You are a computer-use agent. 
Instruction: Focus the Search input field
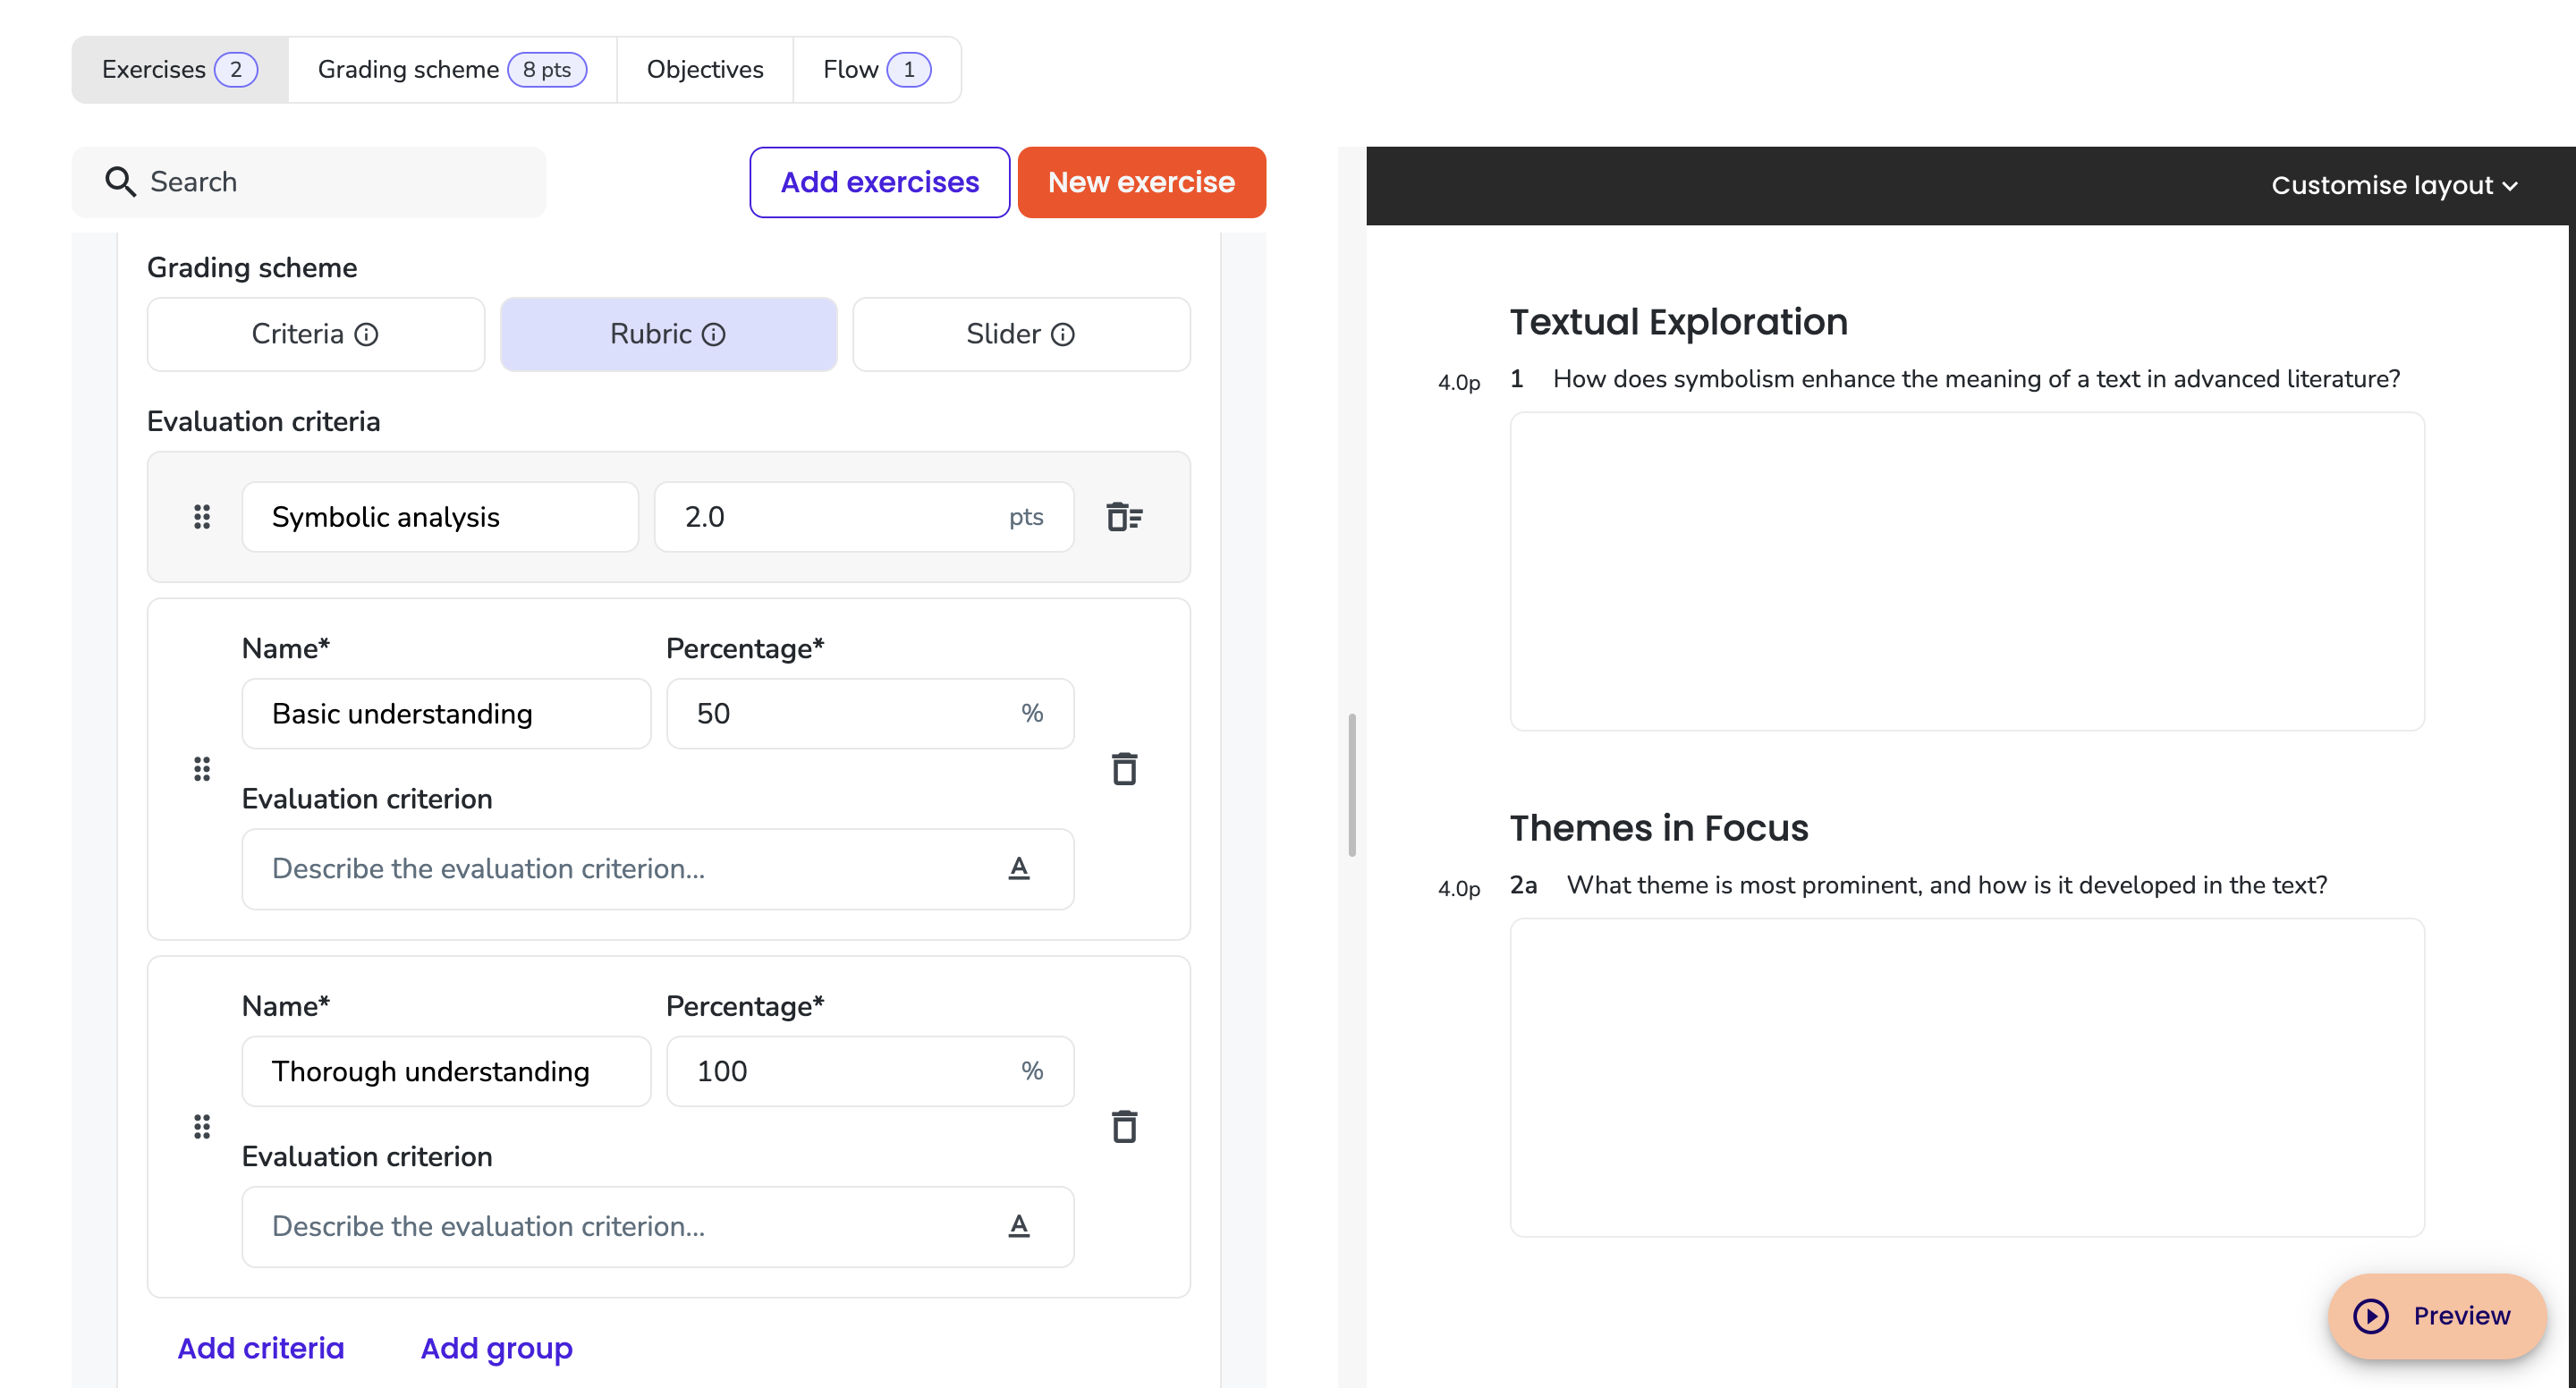pyautogui.click(x=309, y=182)
